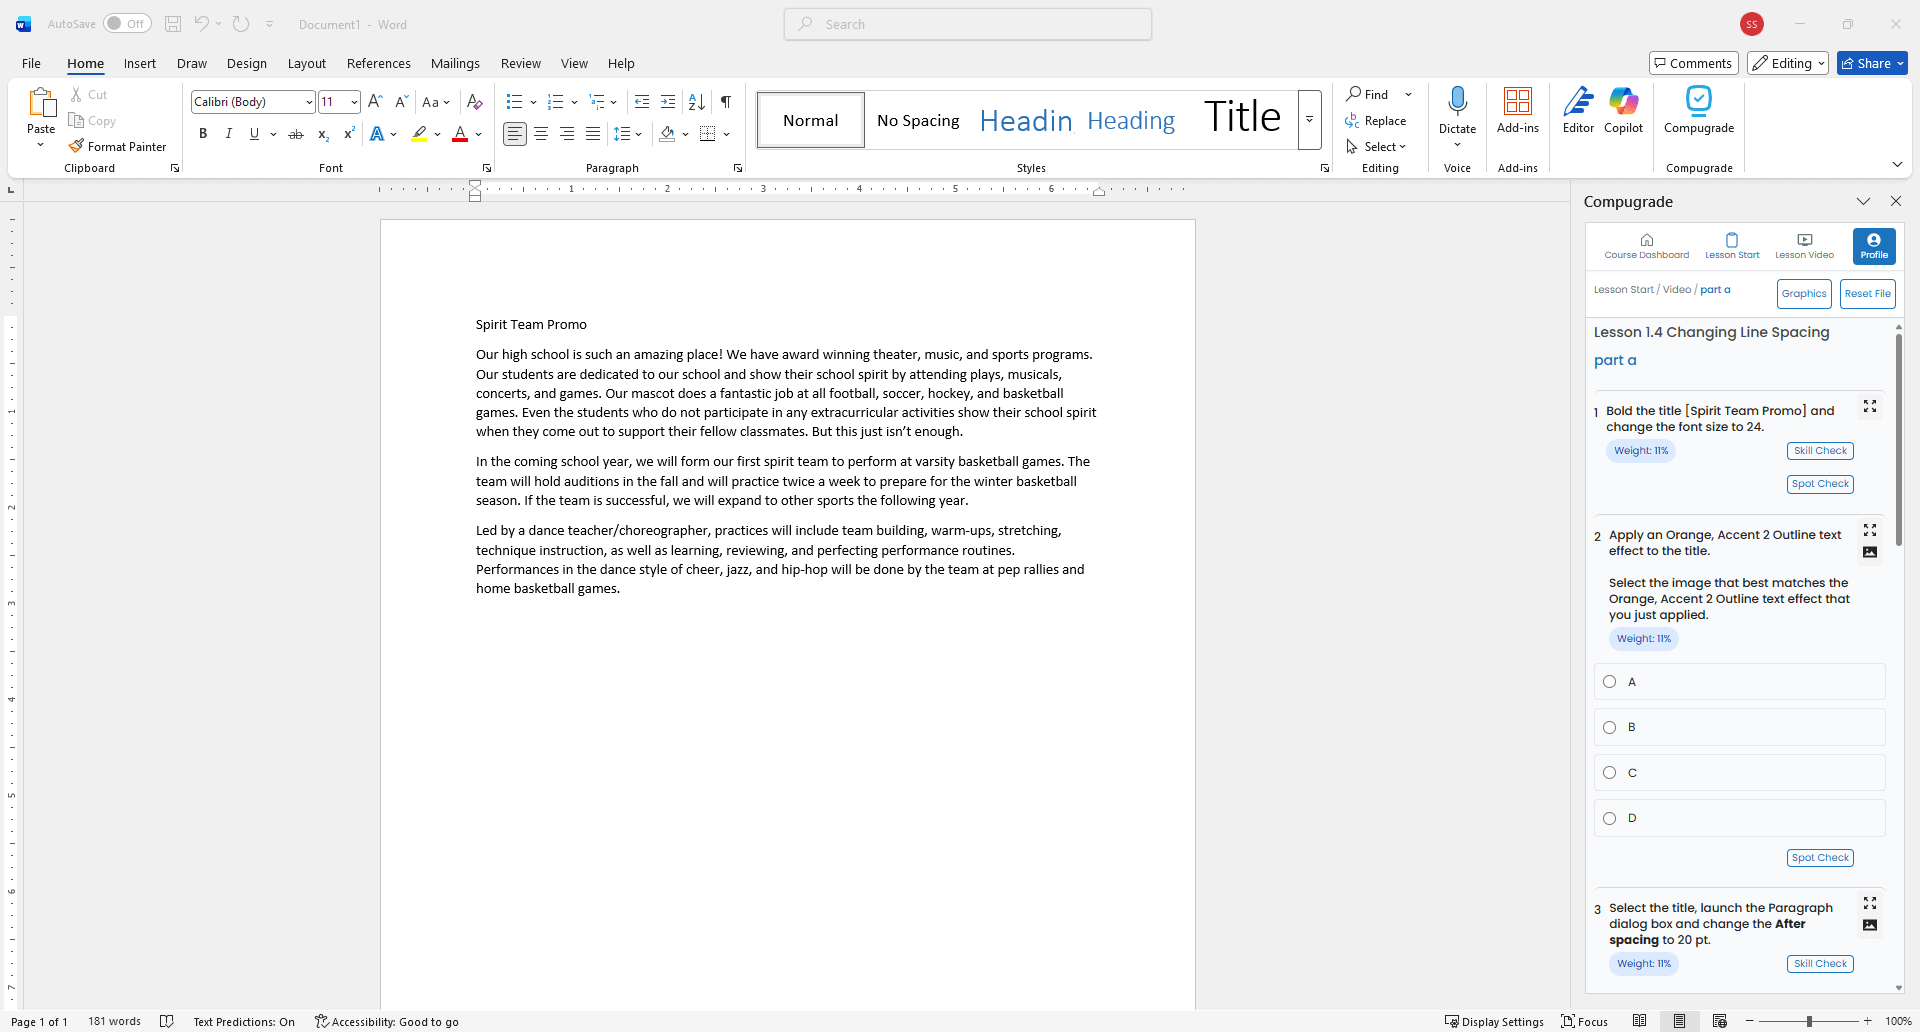Turn AutoSave on
Viewport: 1920px width, 1032px height.
tap(127, 23)
